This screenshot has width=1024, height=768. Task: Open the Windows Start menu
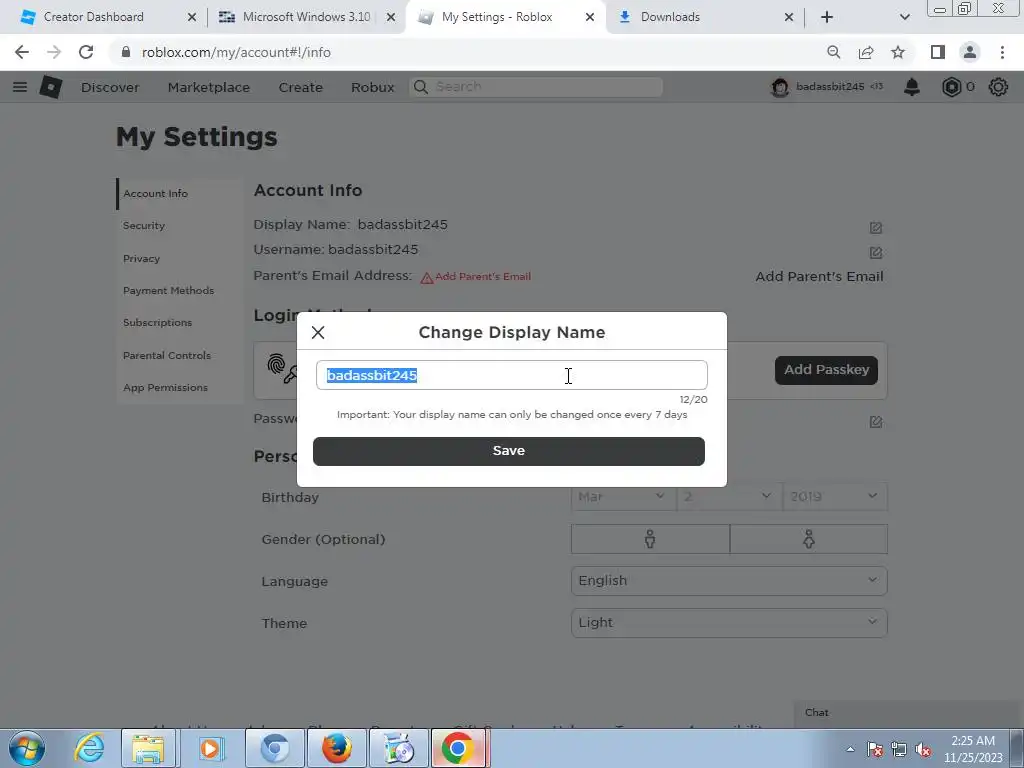tap(27, 748)
